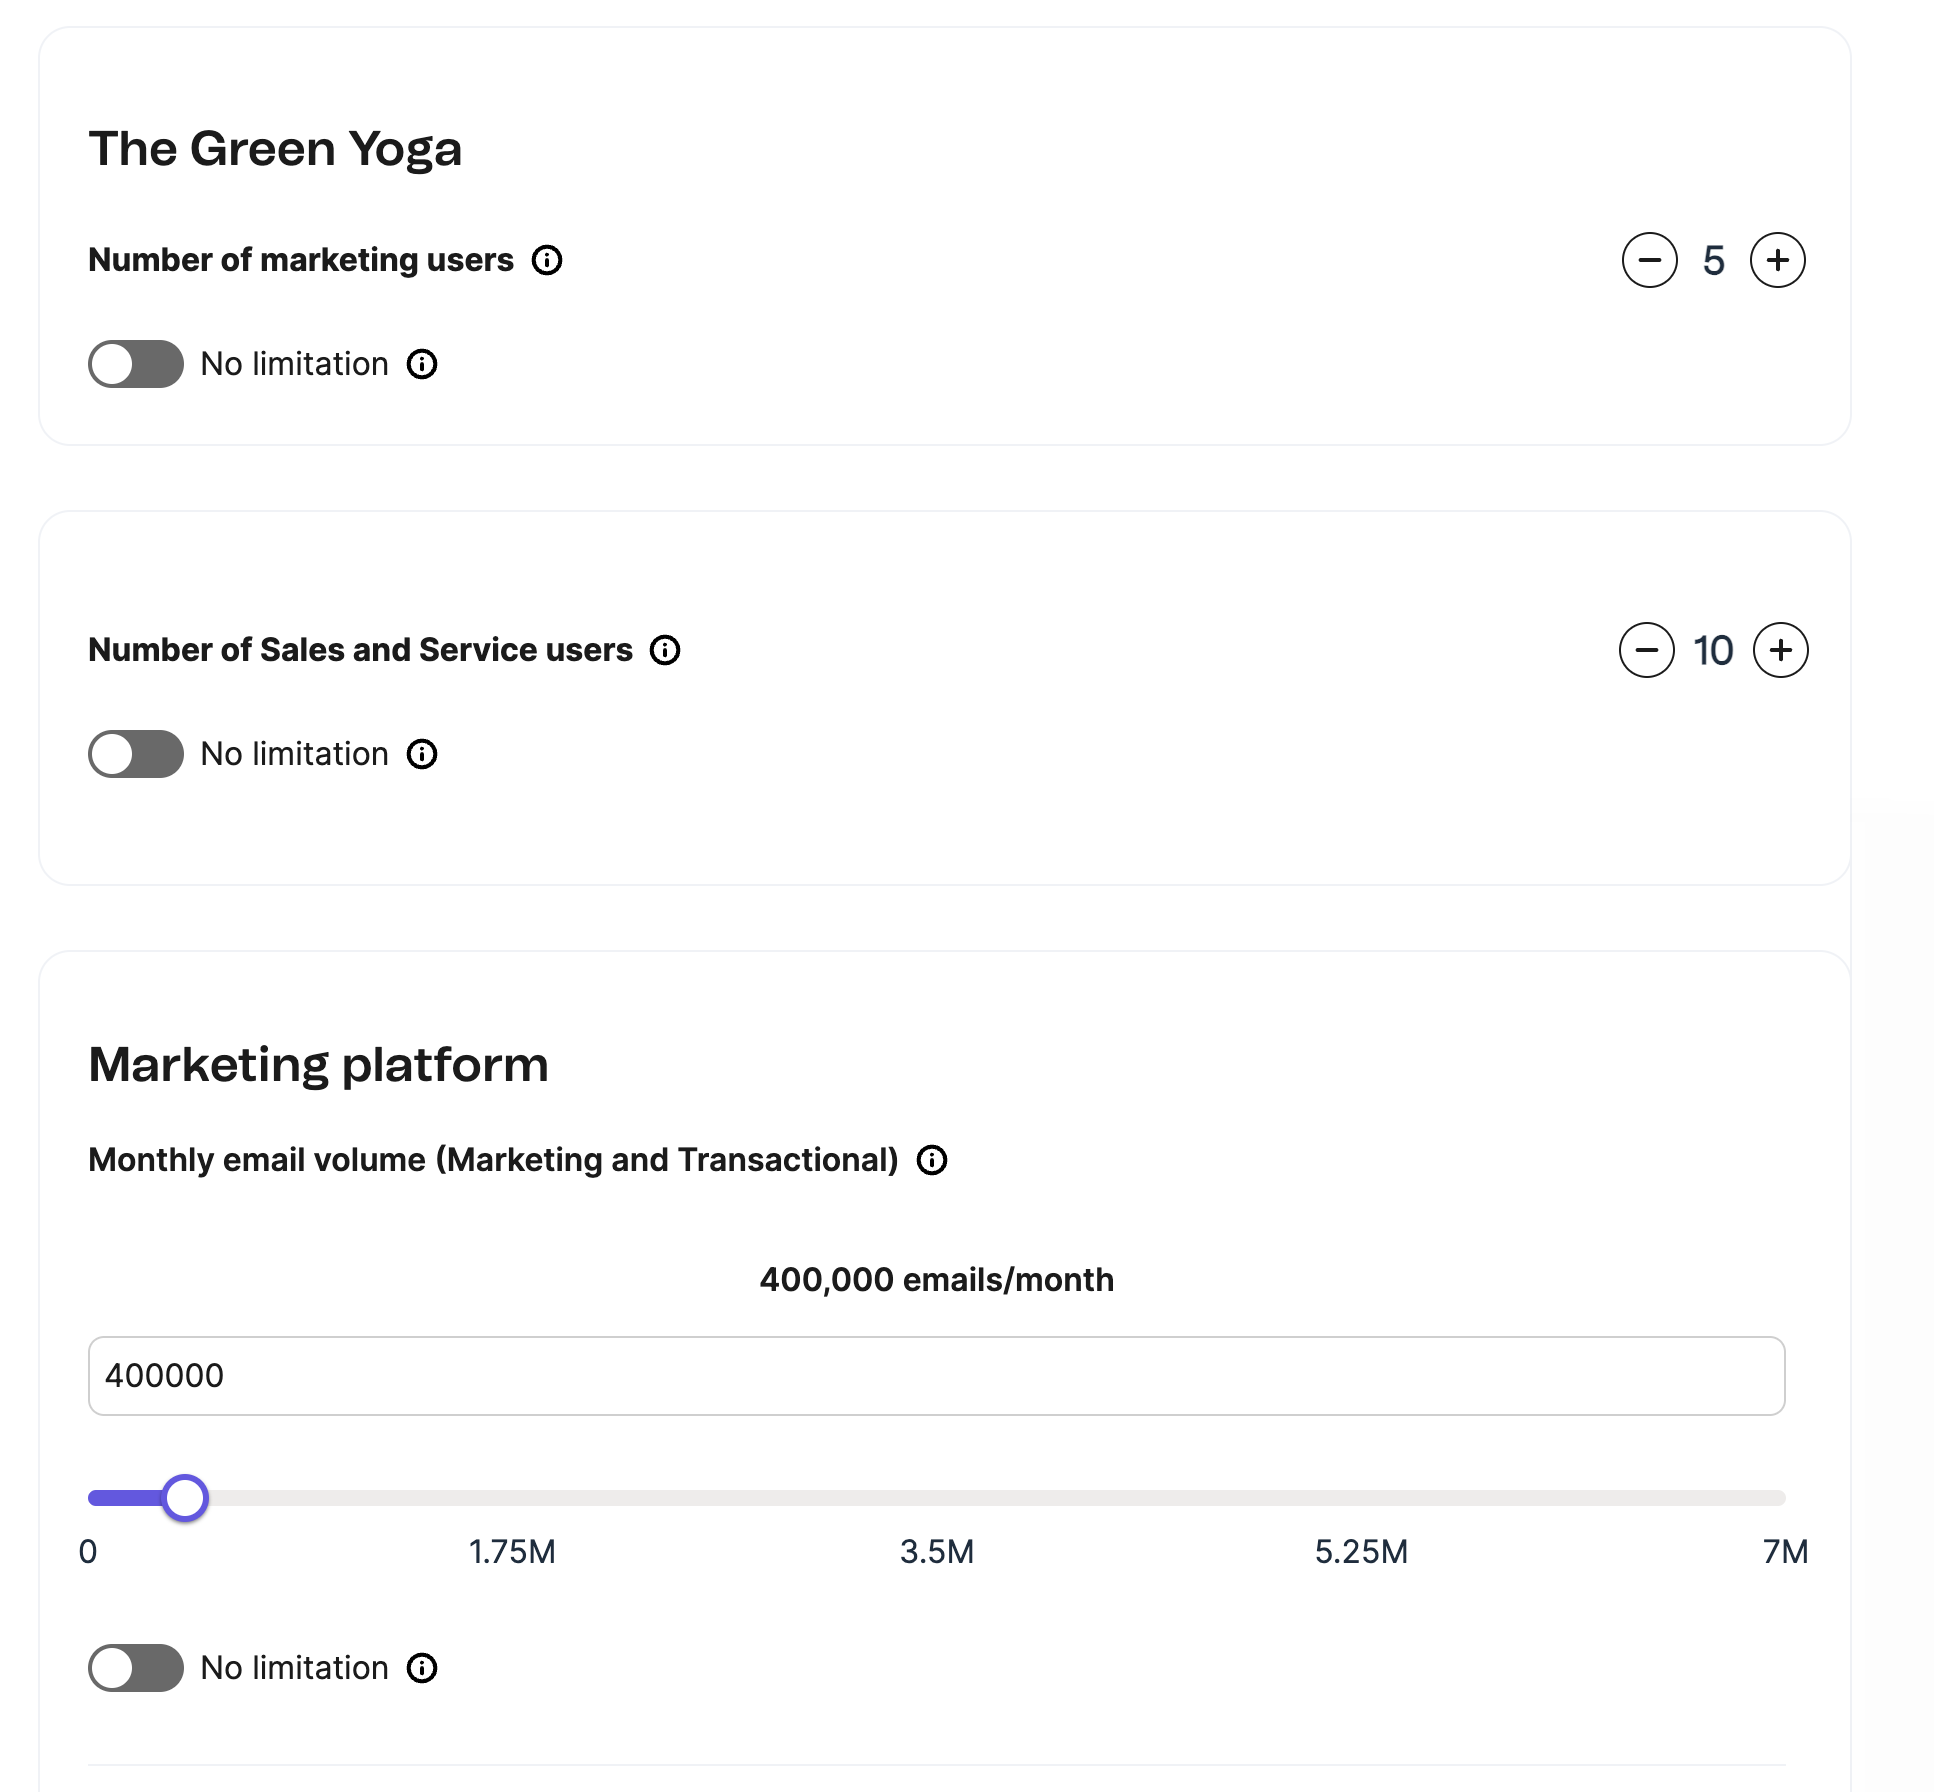Increase Sales and Service users count
Screen dimensions: 1934x1792
(1780, 650)
